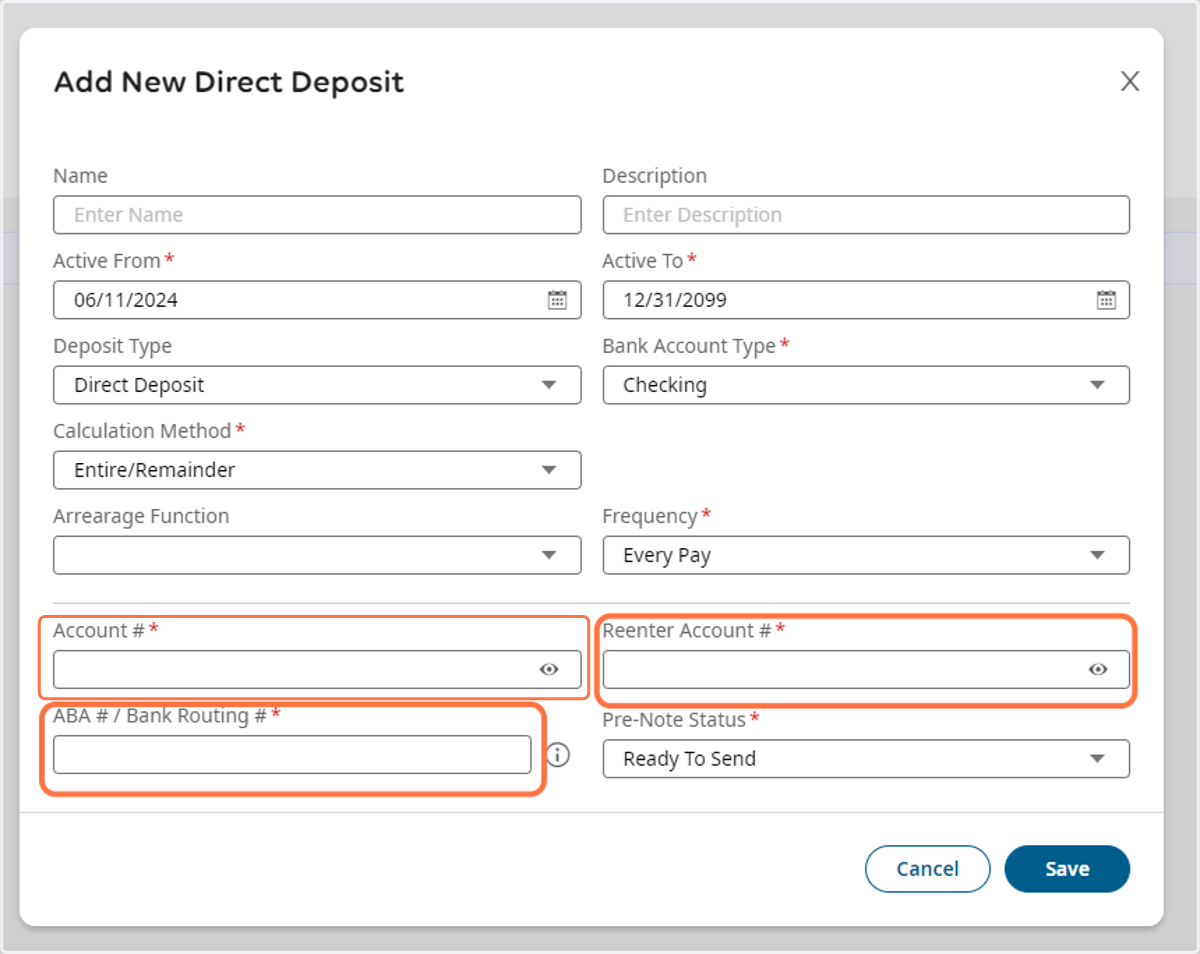Focus the ABA # / Bank Routing # field
Screen dimensions: 1200x954
(292, 755)
